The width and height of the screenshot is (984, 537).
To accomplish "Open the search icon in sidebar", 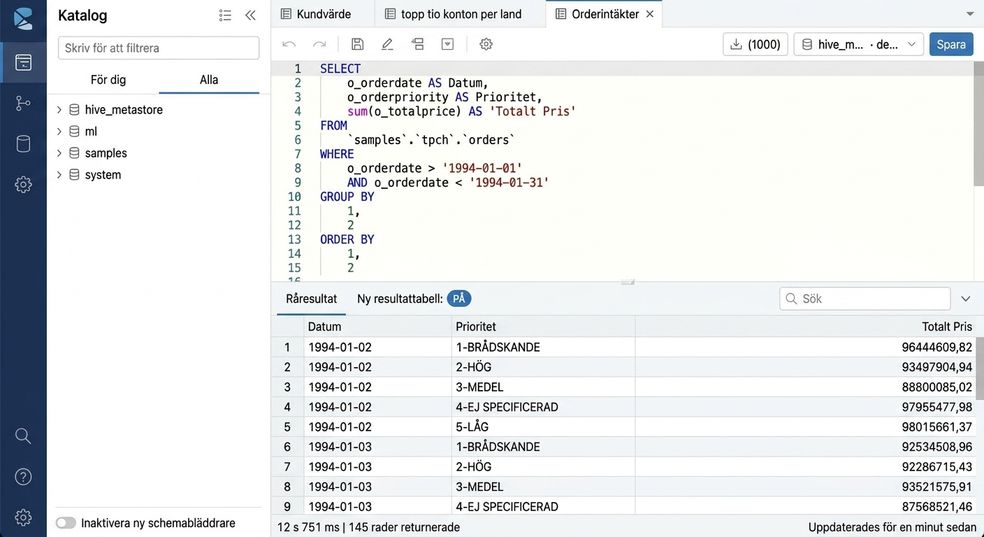I will click(x=23, y=436).
